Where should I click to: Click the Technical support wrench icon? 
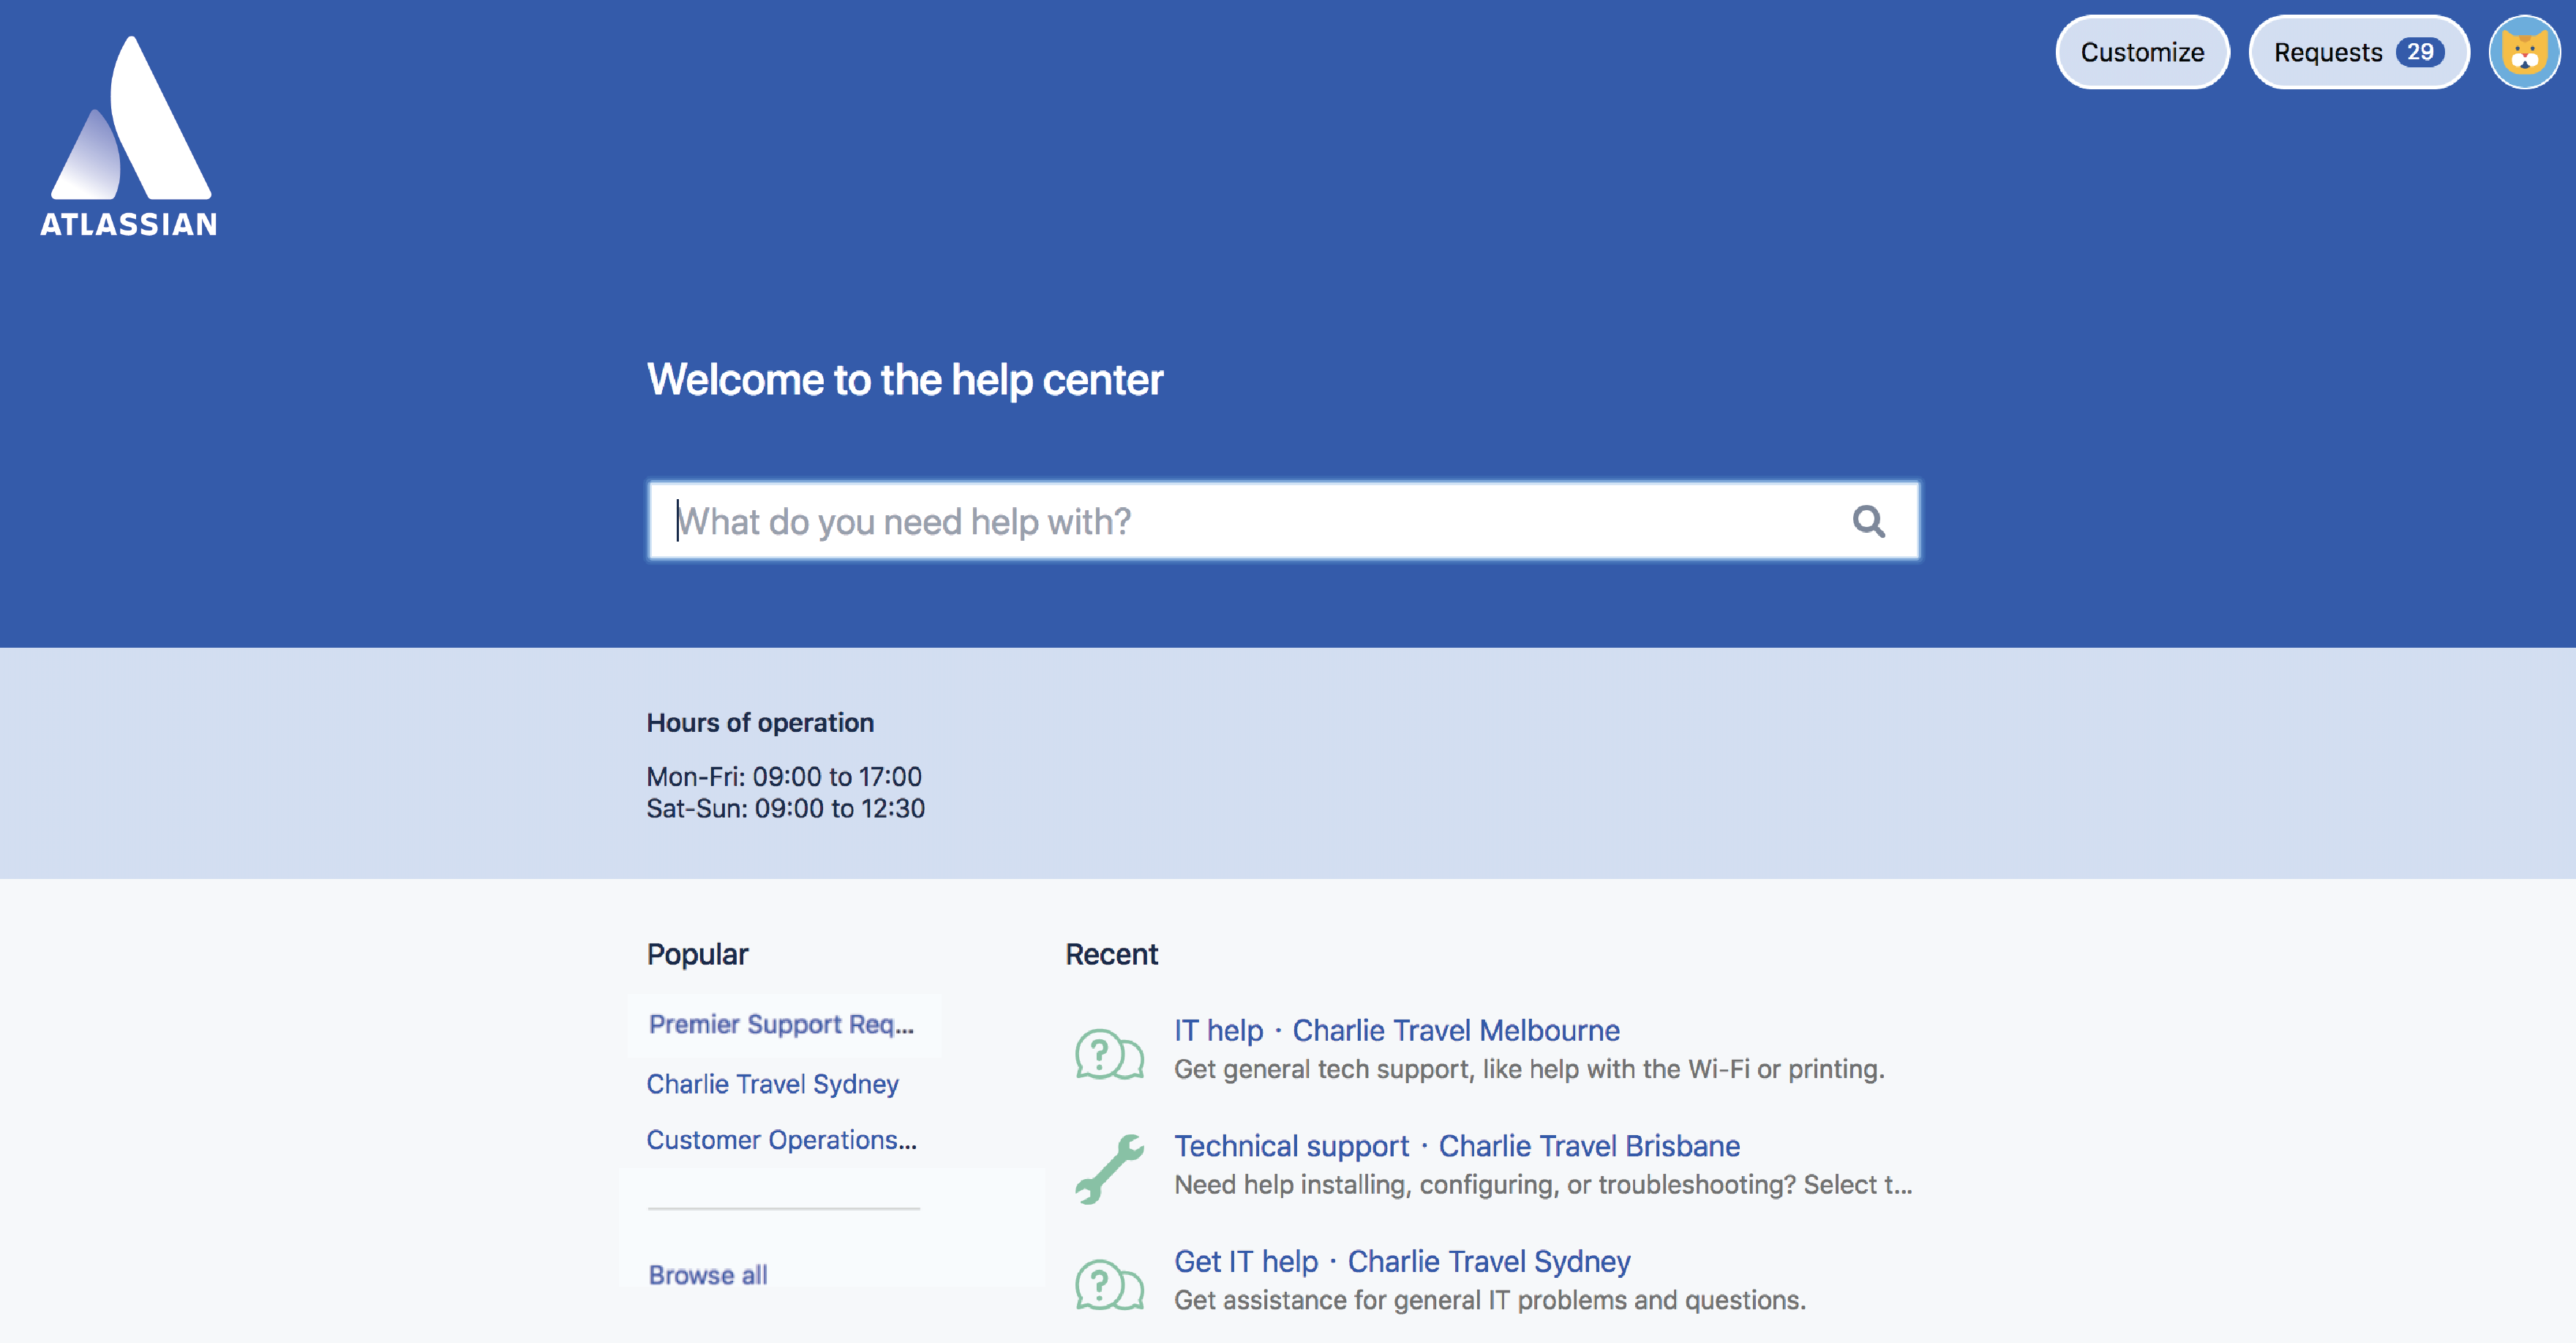1109,1164
